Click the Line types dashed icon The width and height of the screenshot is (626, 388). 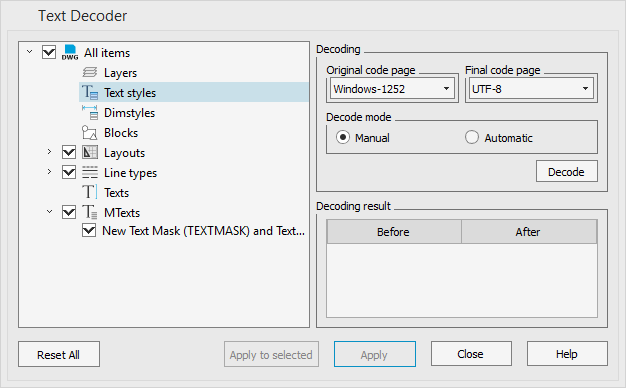(x=90, y=172)
